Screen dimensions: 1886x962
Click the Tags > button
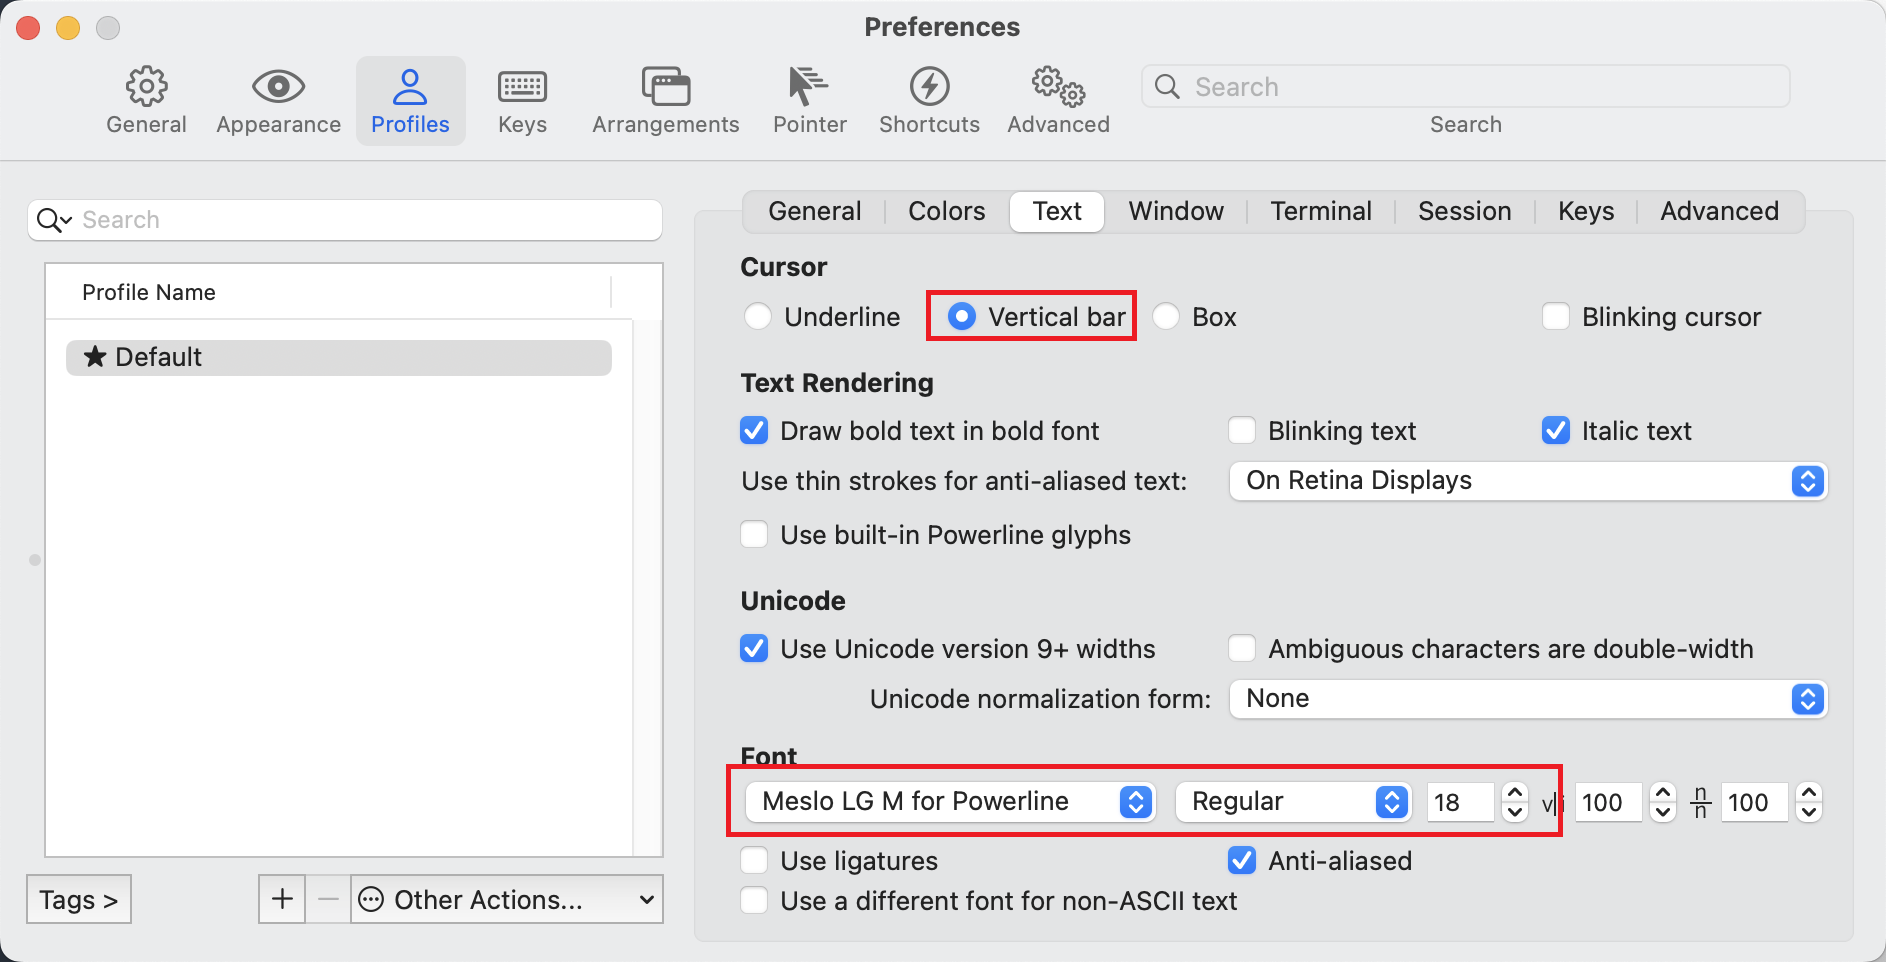[x=79, y=899]
